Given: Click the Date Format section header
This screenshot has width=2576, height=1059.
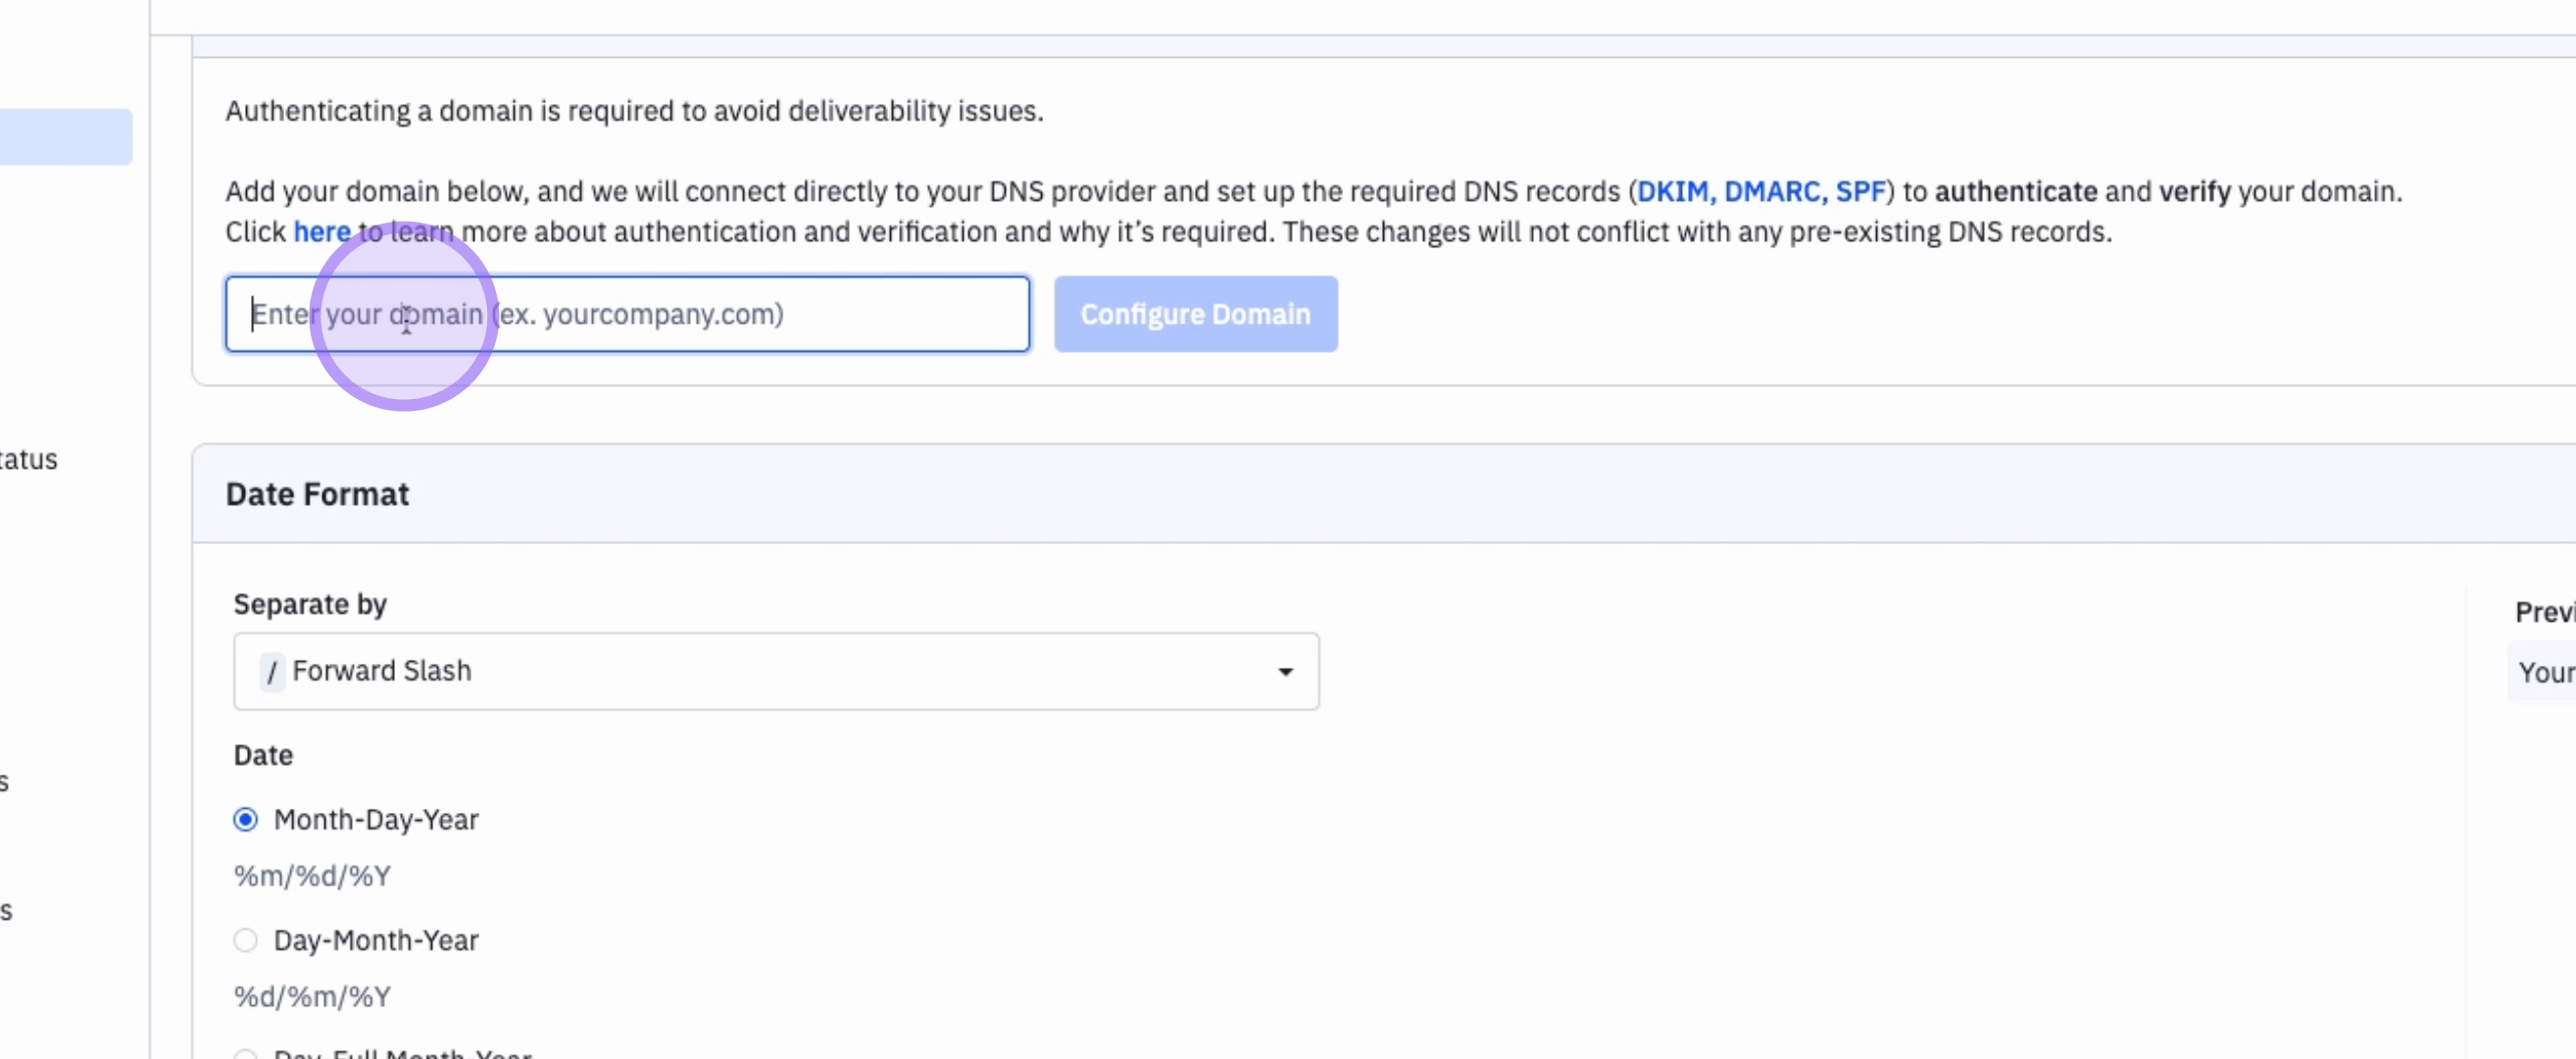Looking at the screenshot, I should pos(317,494).
